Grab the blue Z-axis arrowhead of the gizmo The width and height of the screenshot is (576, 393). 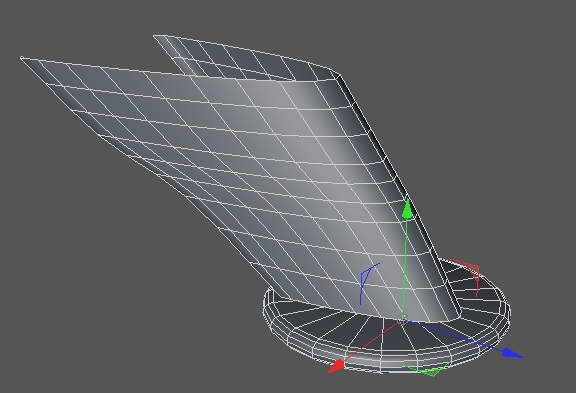tap(513, 353)
